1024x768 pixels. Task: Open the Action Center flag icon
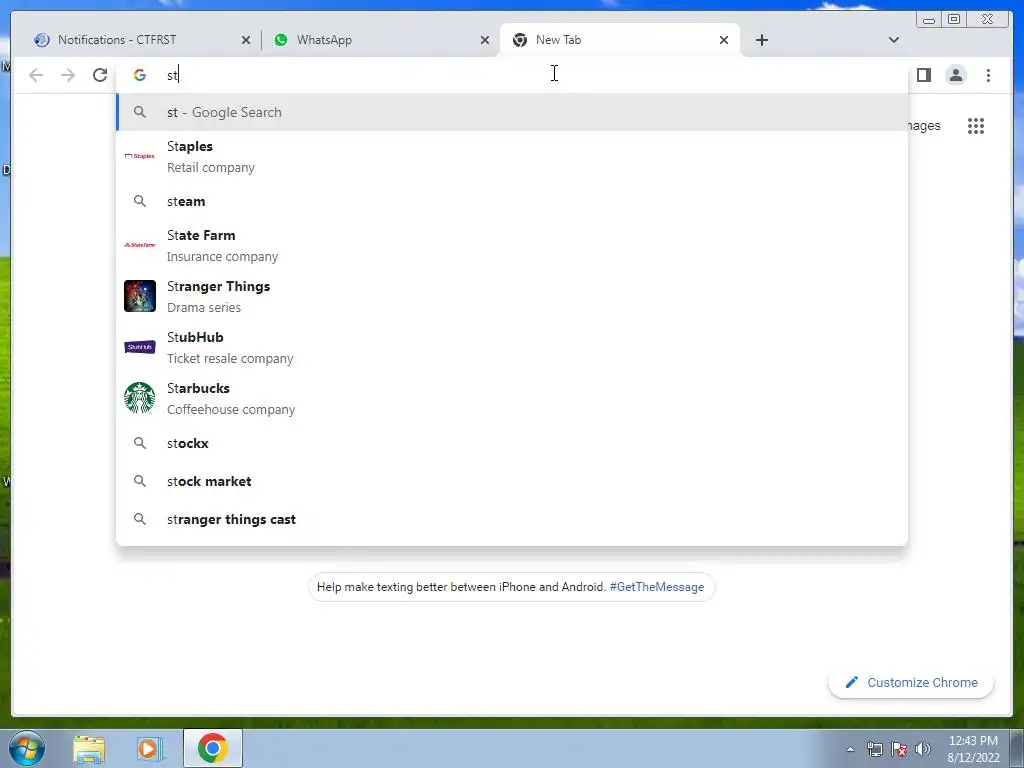(899, 749)
